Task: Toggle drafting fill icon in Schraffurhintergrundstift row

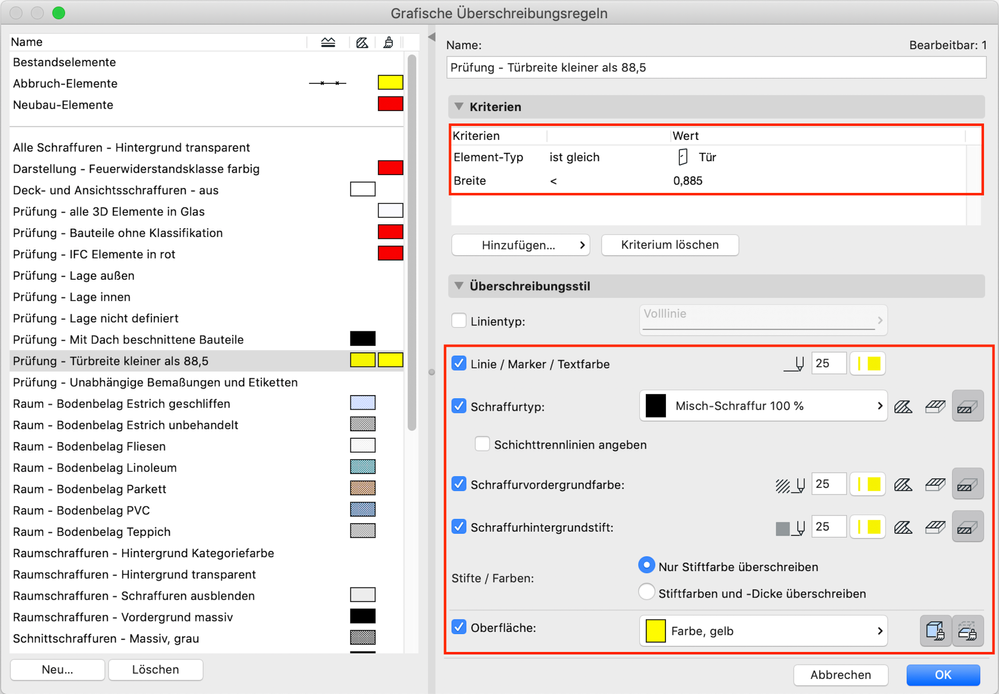Action: coord(903,528)
